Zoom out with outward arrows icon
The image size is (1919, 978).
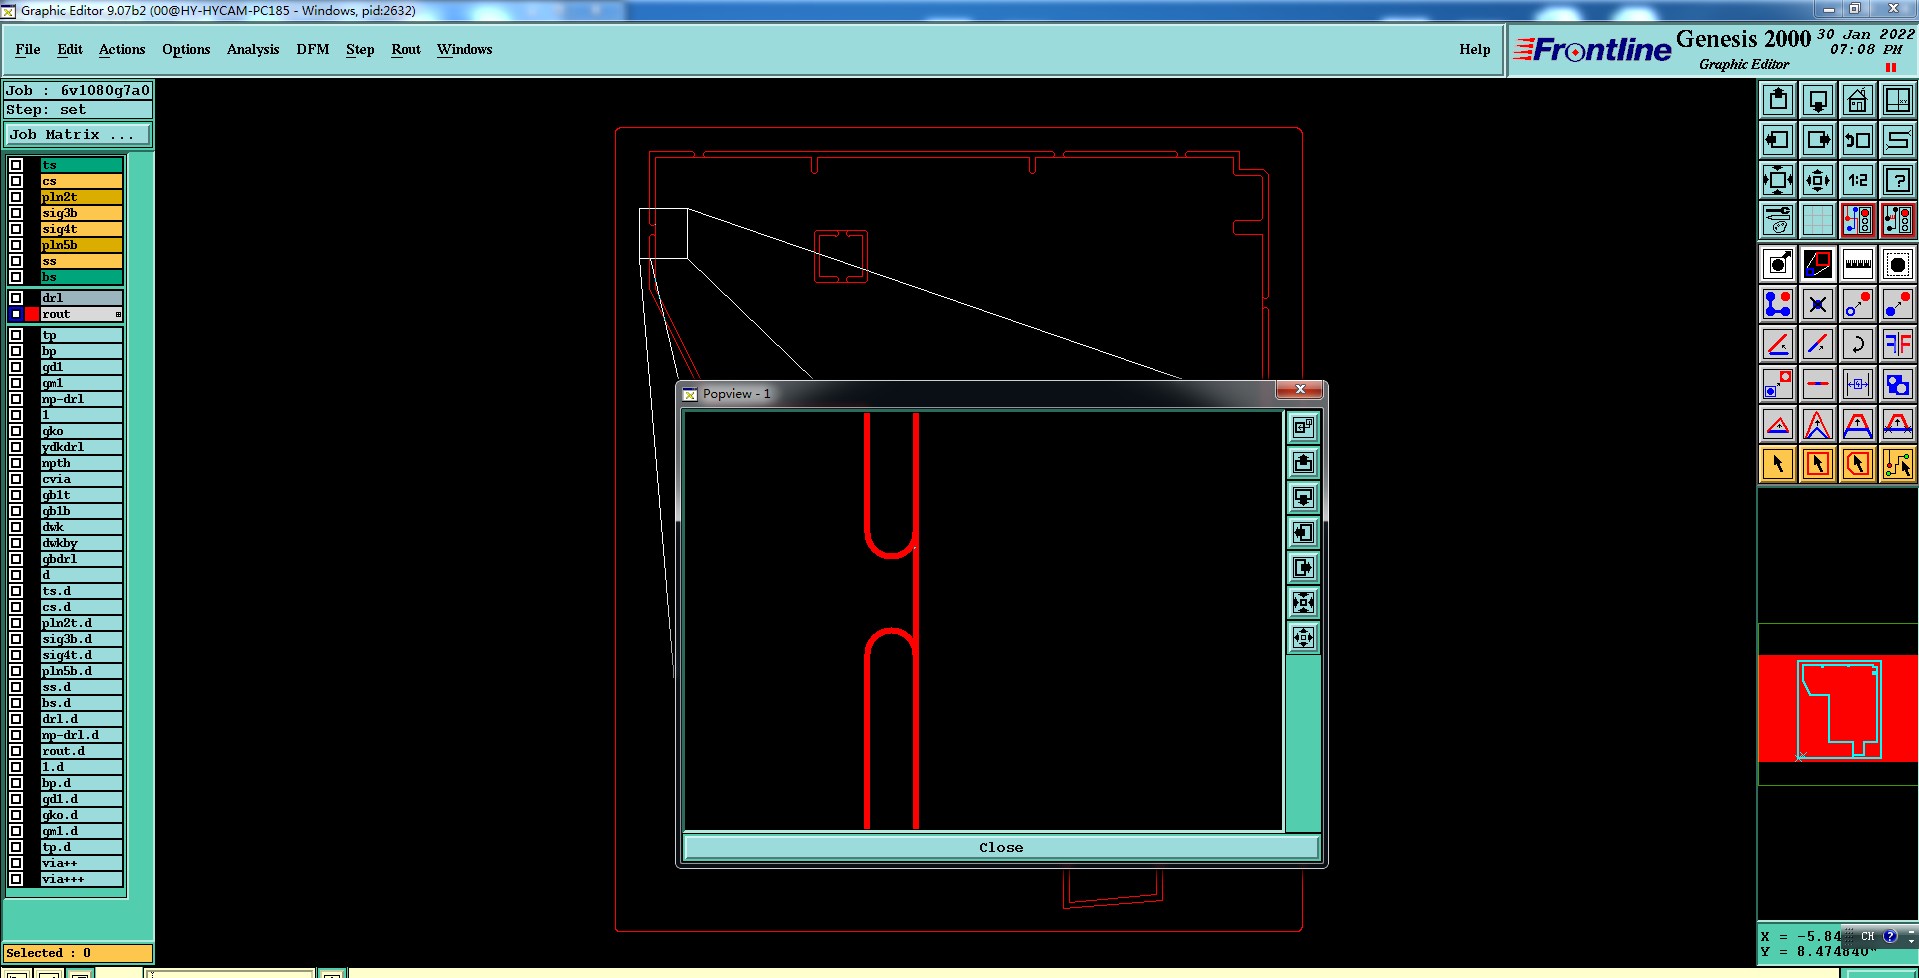pyautogui.click(x=1818, y=180)
